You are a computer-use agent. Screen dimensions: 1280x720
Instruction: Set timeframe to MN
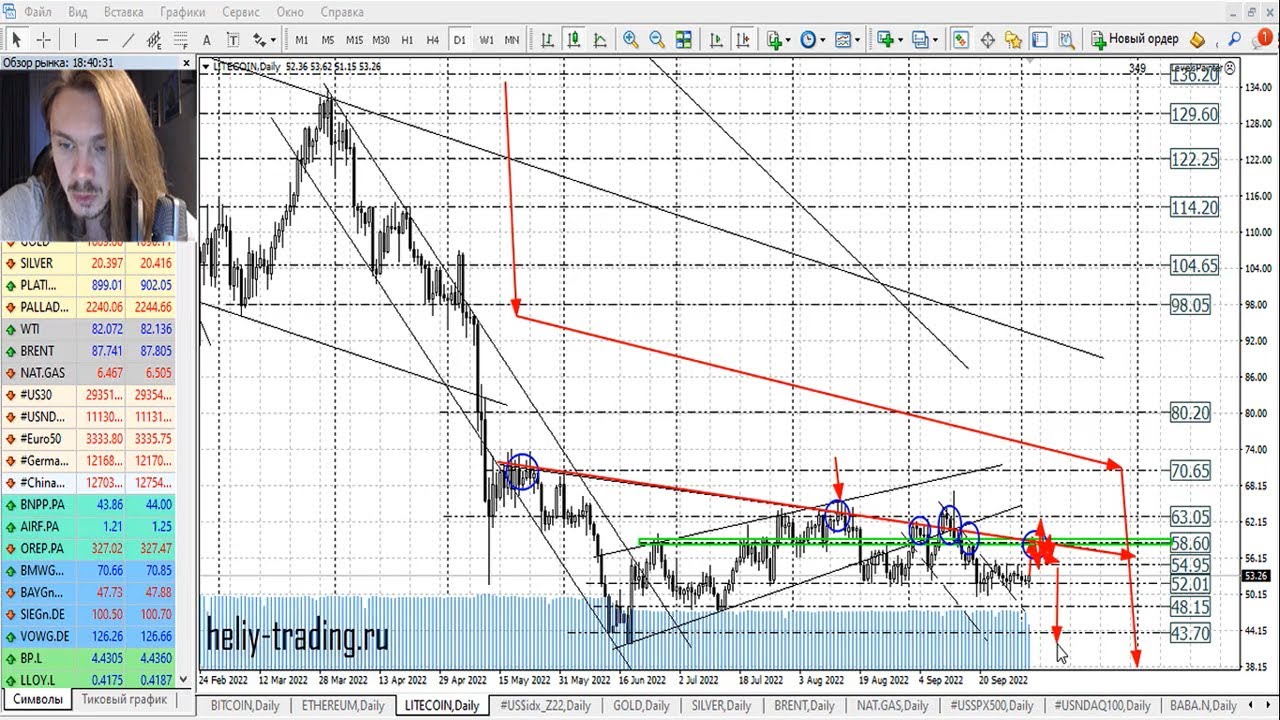click(511, 40)
